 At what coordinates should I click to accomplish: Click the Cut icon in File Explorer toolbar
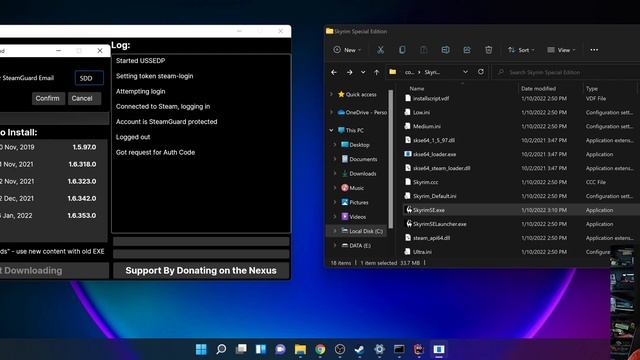point(380,50)
